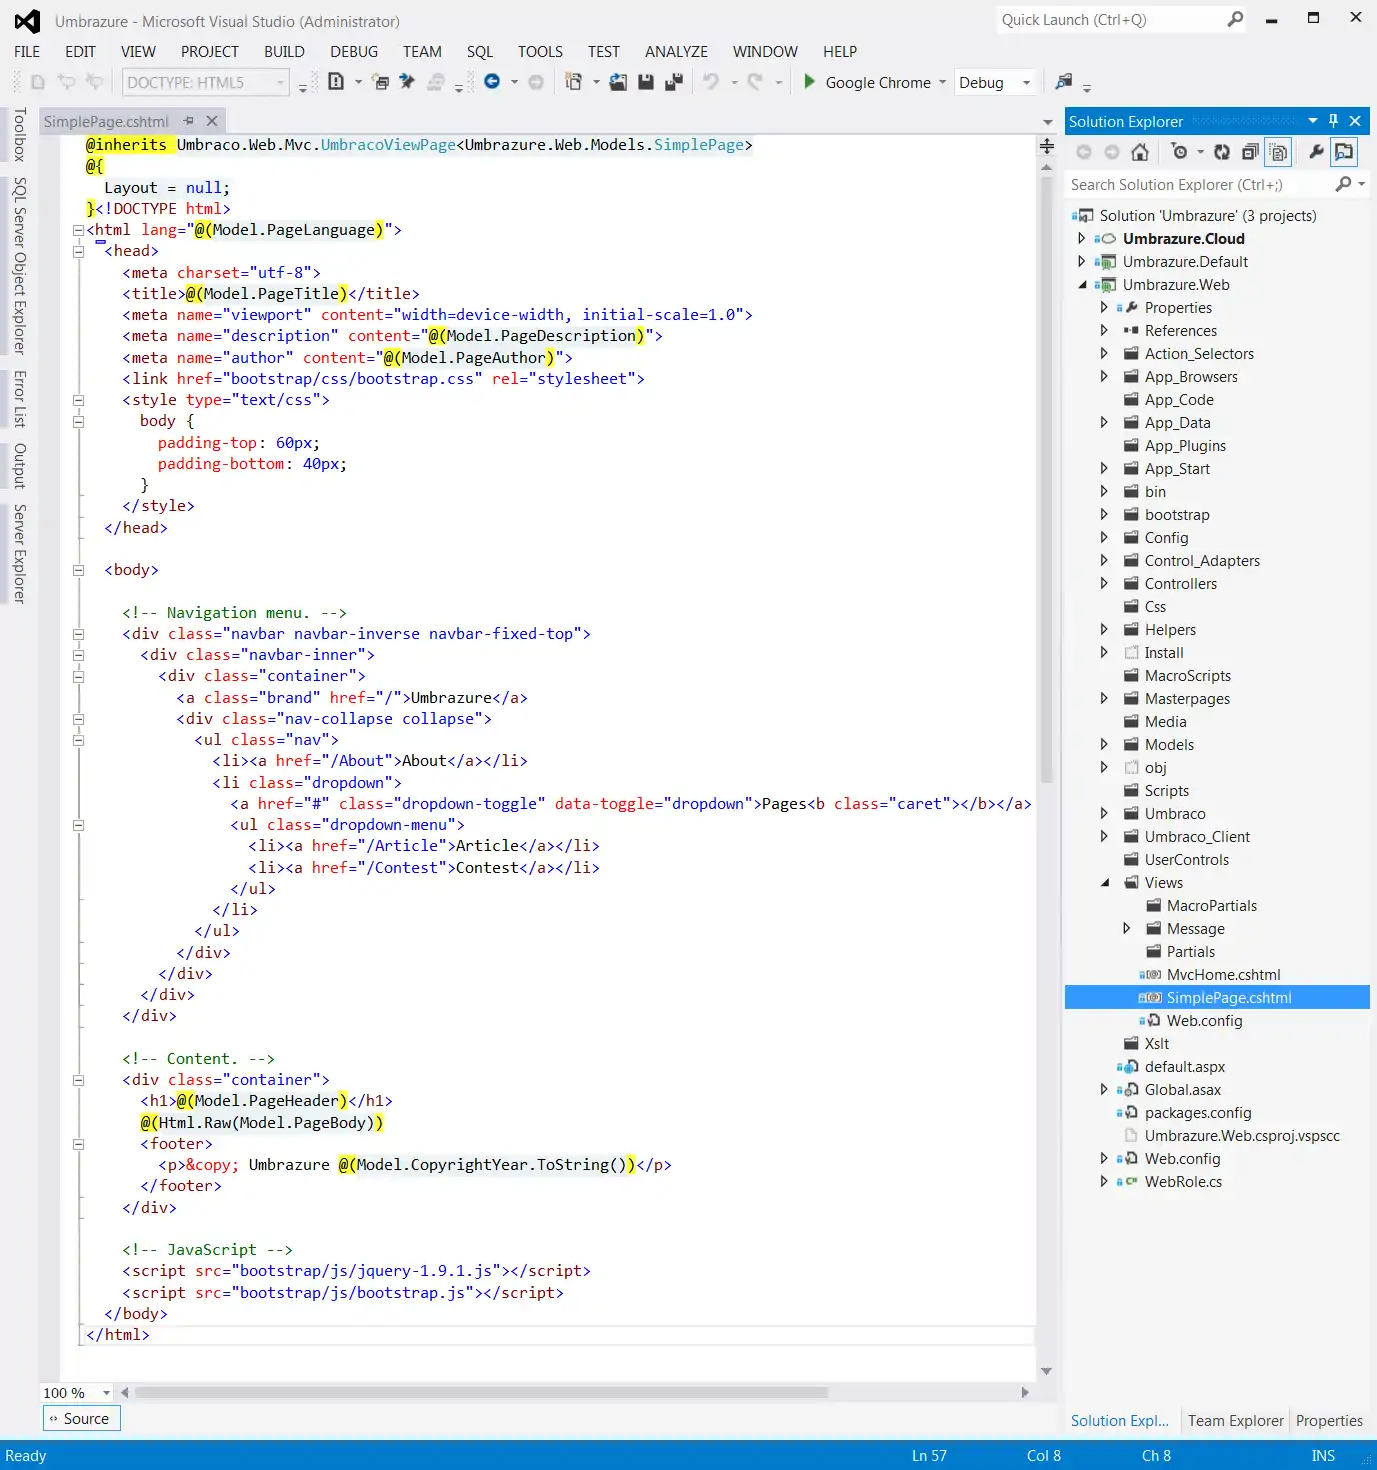The width and height of the screenshot is (1377, 1470).
Task: Expand the Controllers folder node
Action: coord(1104,583)
